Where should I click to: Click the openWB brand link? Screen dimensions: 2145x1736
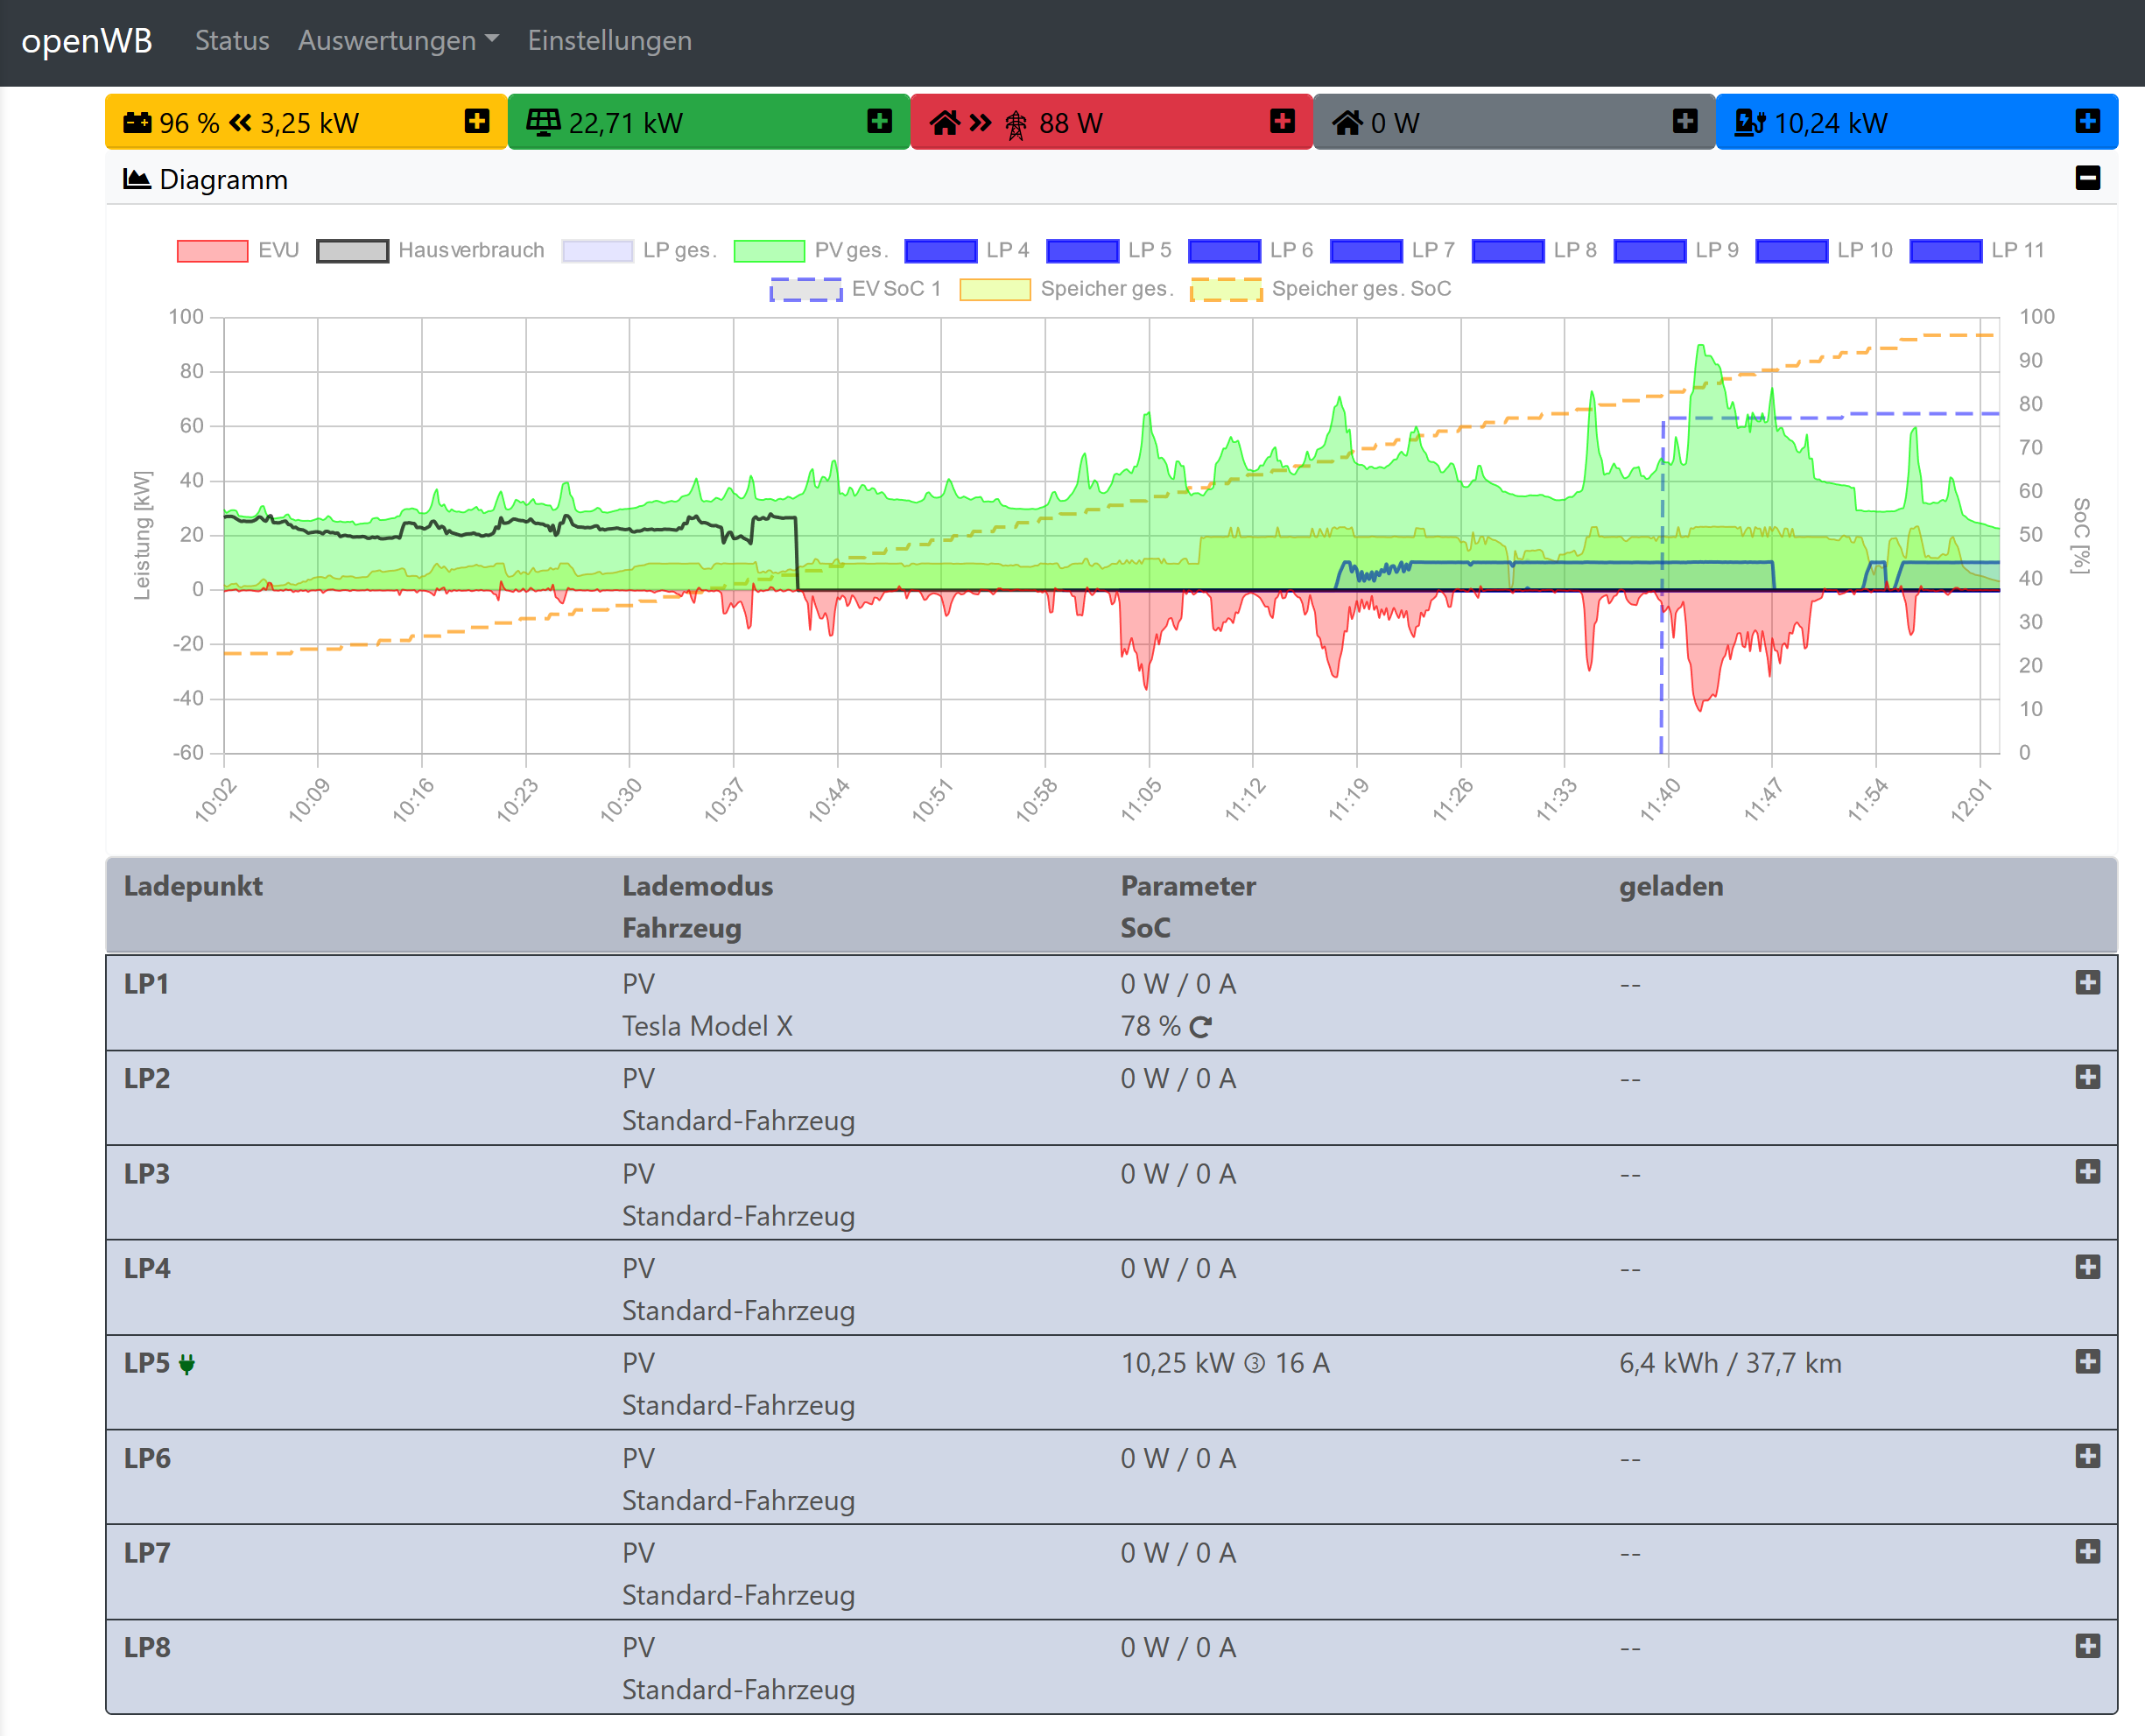(x=87, y=41)
